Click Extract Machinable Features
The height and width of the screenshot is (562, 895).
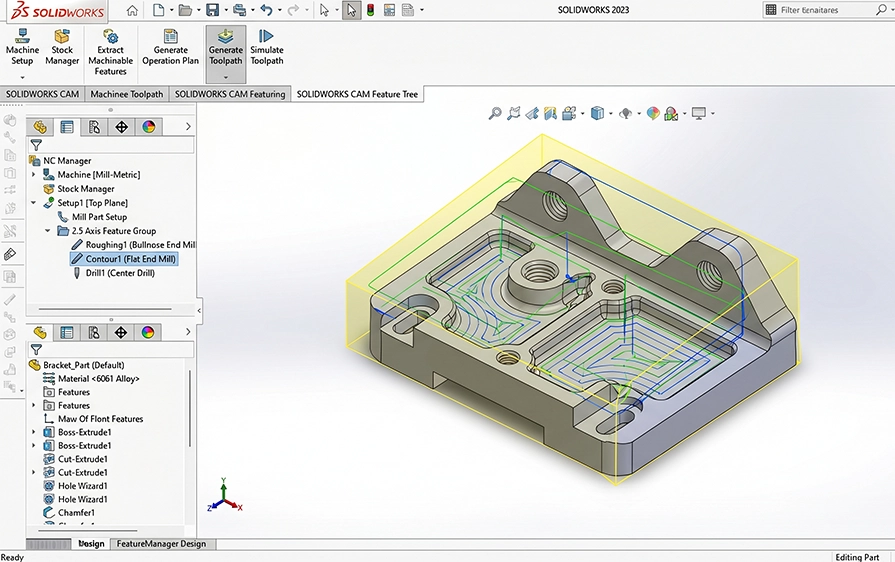110,52
